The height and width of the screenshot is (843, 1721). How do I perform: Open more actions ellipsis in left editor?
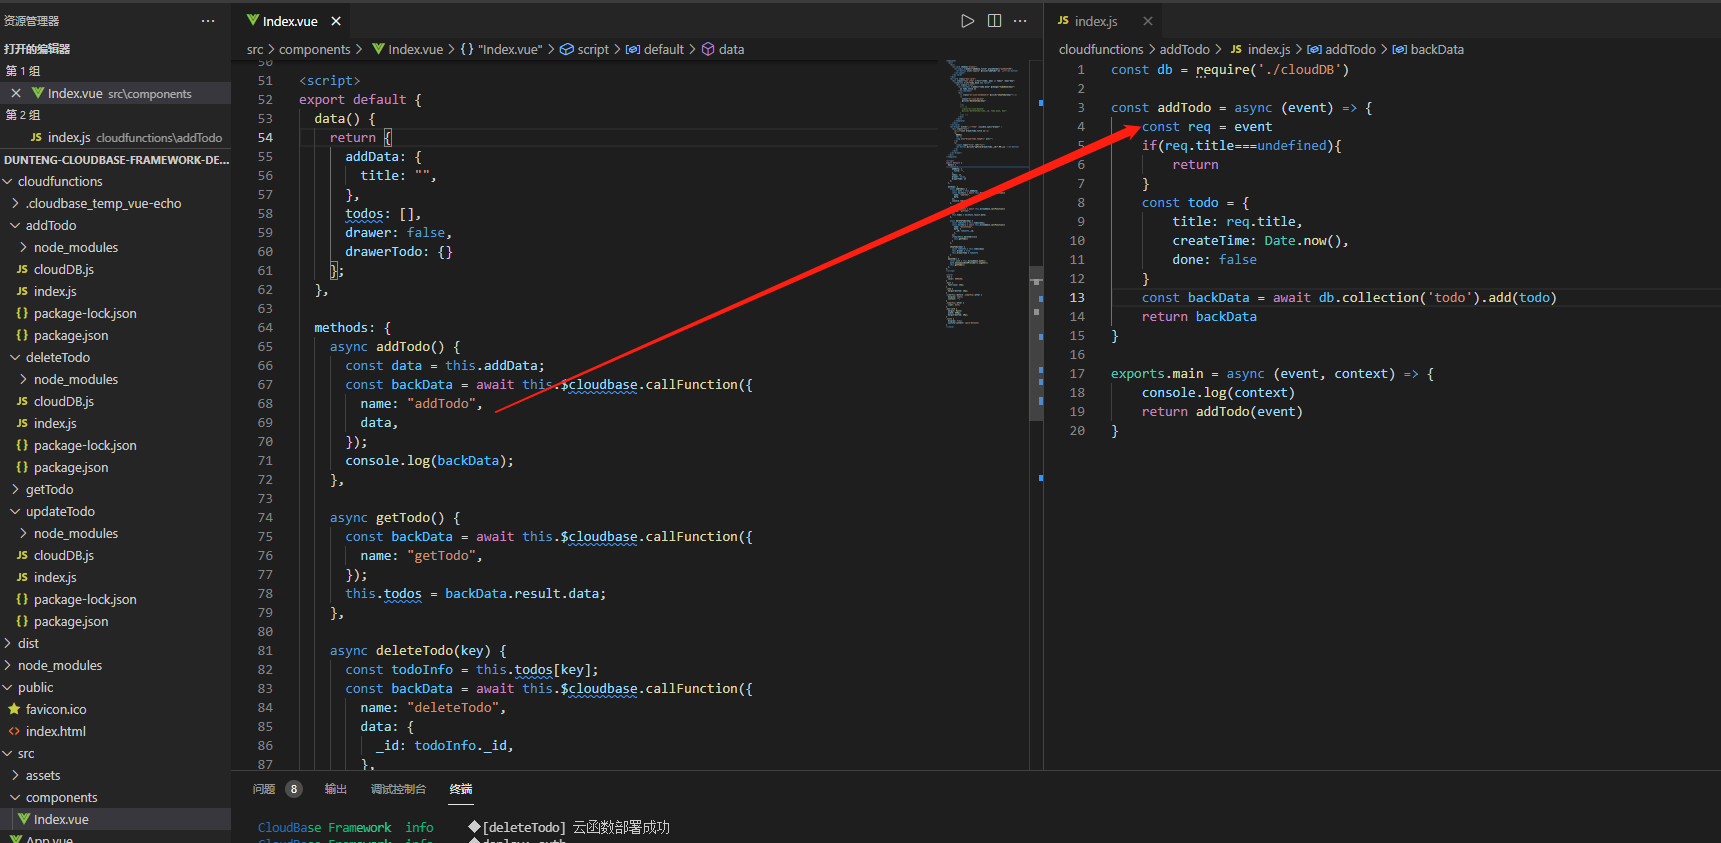(1020, 21)
